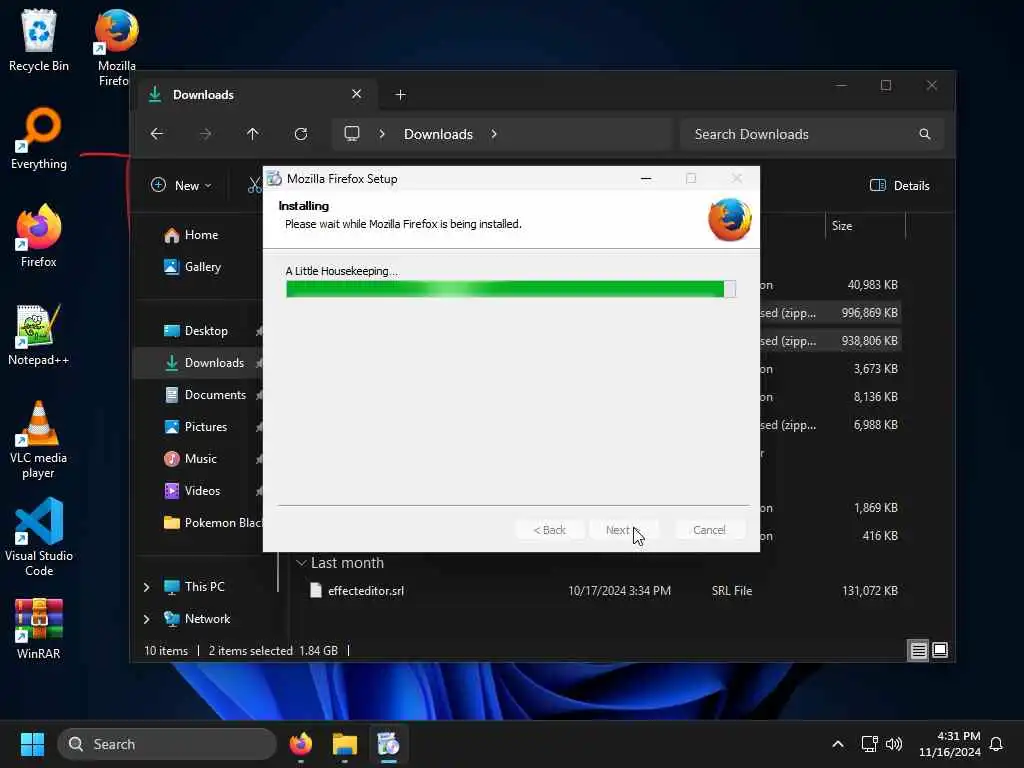Click the chevron before Downloads breadcrumb

[382, 134]
